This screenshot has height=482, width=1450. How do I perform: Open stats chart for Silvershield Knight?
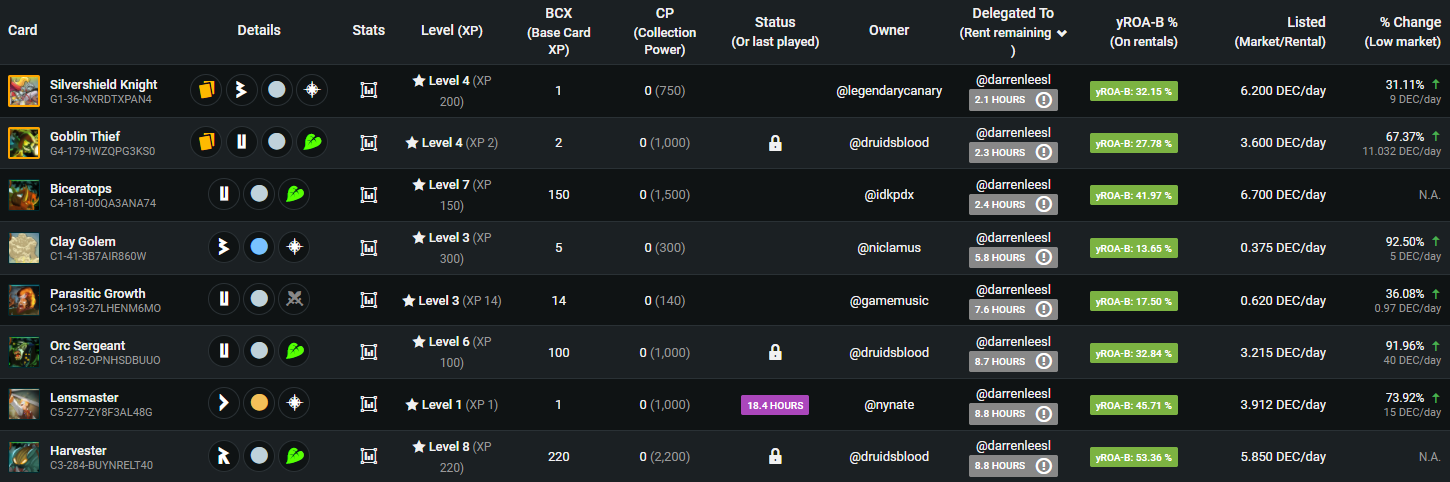point(368,91)
